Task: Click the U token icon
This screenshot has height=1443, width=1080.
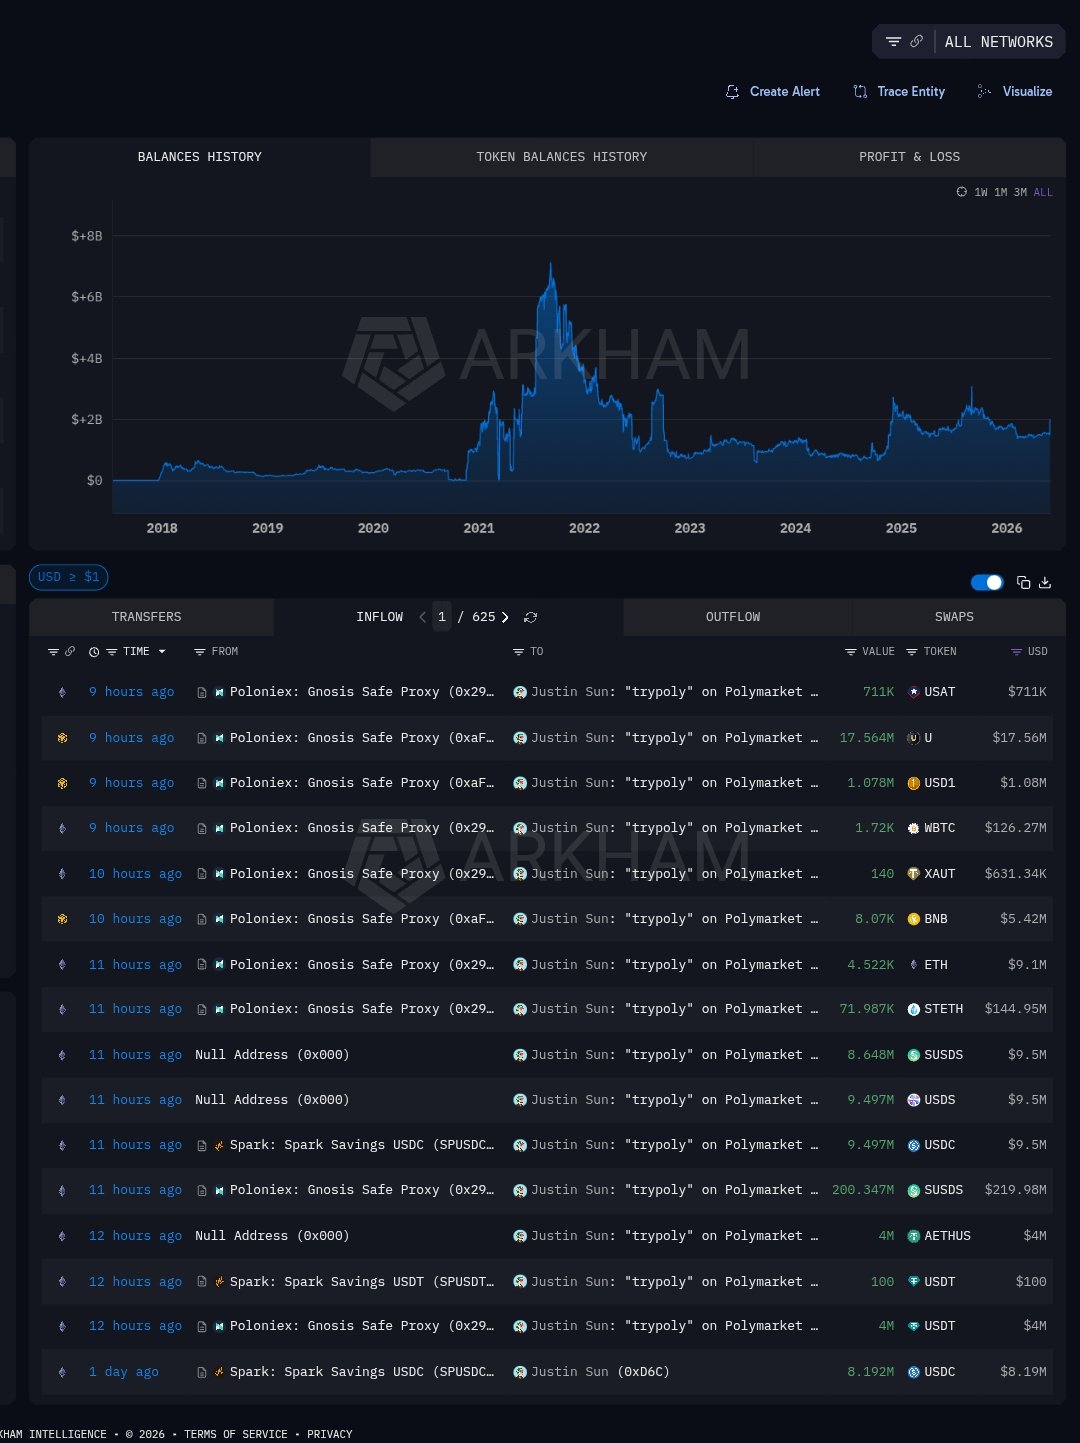Action: pyautogui.click(x=913, y=738)
